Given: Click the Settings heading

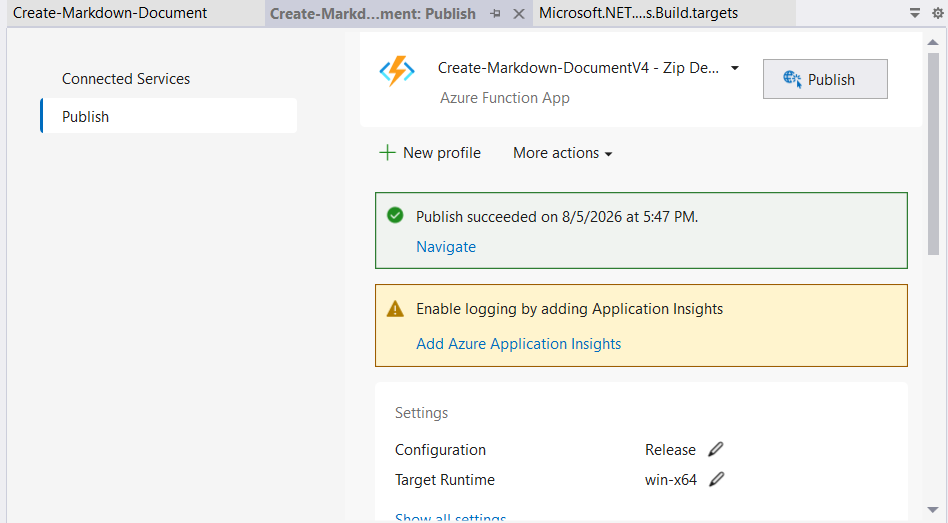Looking at the screenshot, I should (421, 413).
